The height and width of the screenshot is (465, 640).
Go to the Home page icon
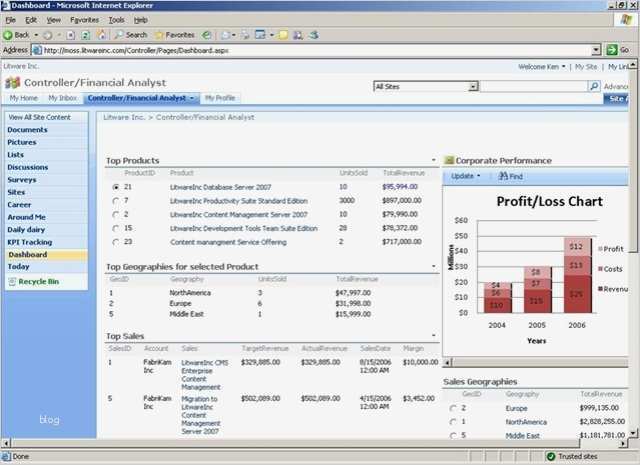click(101, 35)
